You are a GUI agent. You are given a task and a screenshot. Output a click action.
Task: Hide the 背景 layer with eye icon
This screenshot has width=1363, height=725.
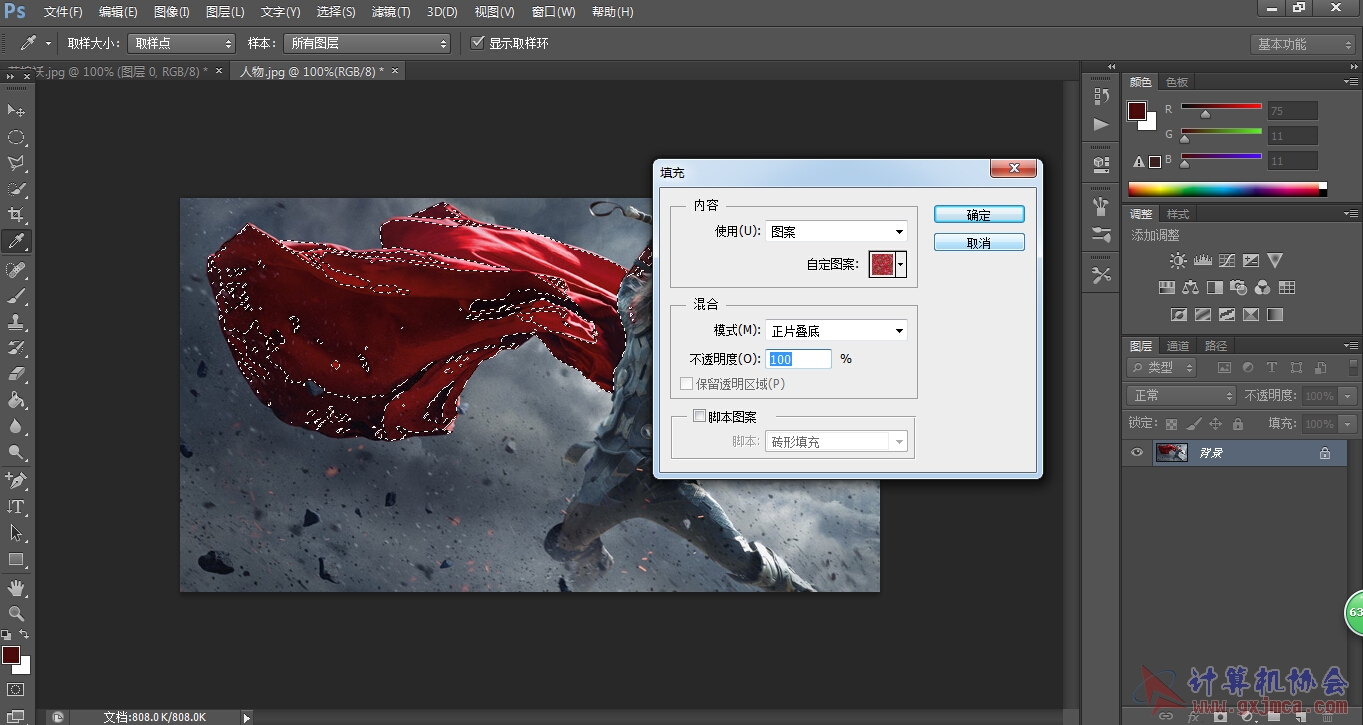(x=1137, y=453)
